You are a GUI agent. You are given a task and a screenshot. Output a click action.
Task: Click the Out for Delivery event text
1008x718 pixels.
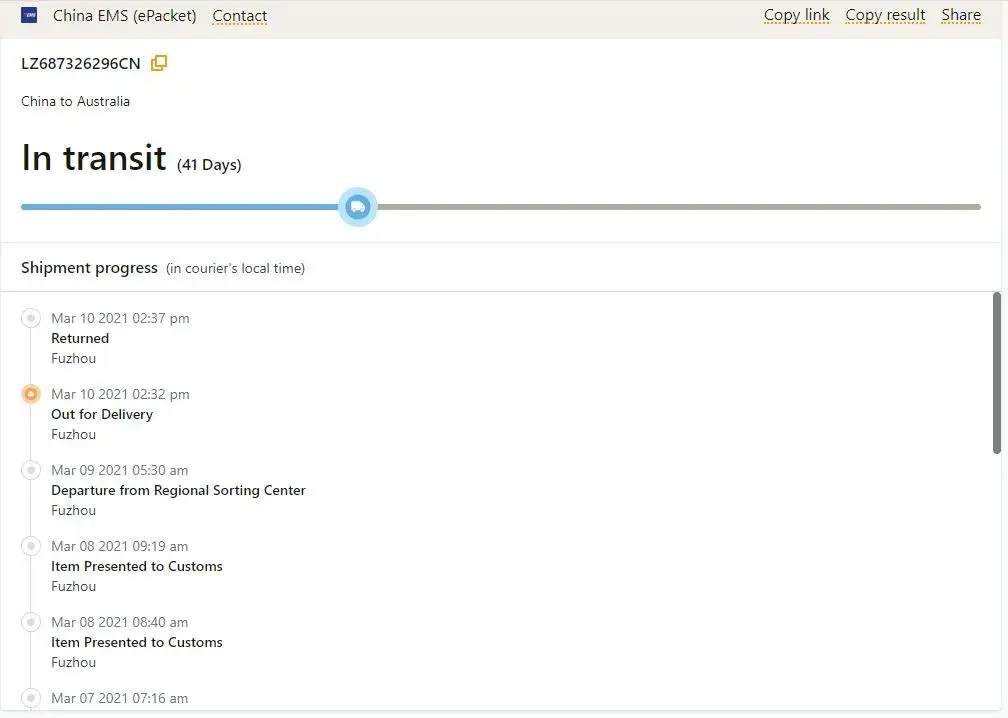[102, 414]
